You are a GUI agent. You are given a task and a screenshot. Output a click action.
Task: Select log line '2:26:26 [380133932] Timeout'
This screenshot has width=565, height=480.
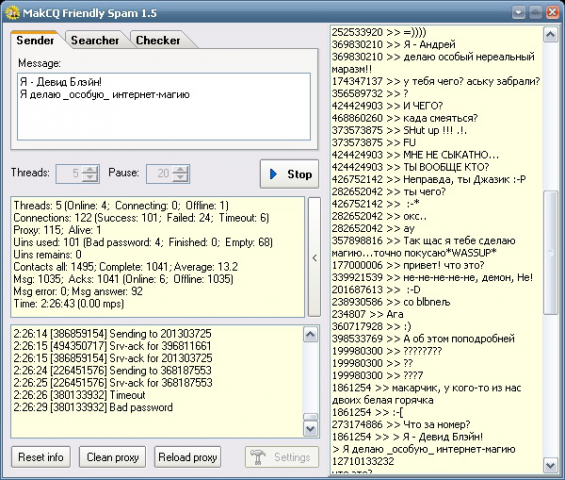[x=79, y=395]
